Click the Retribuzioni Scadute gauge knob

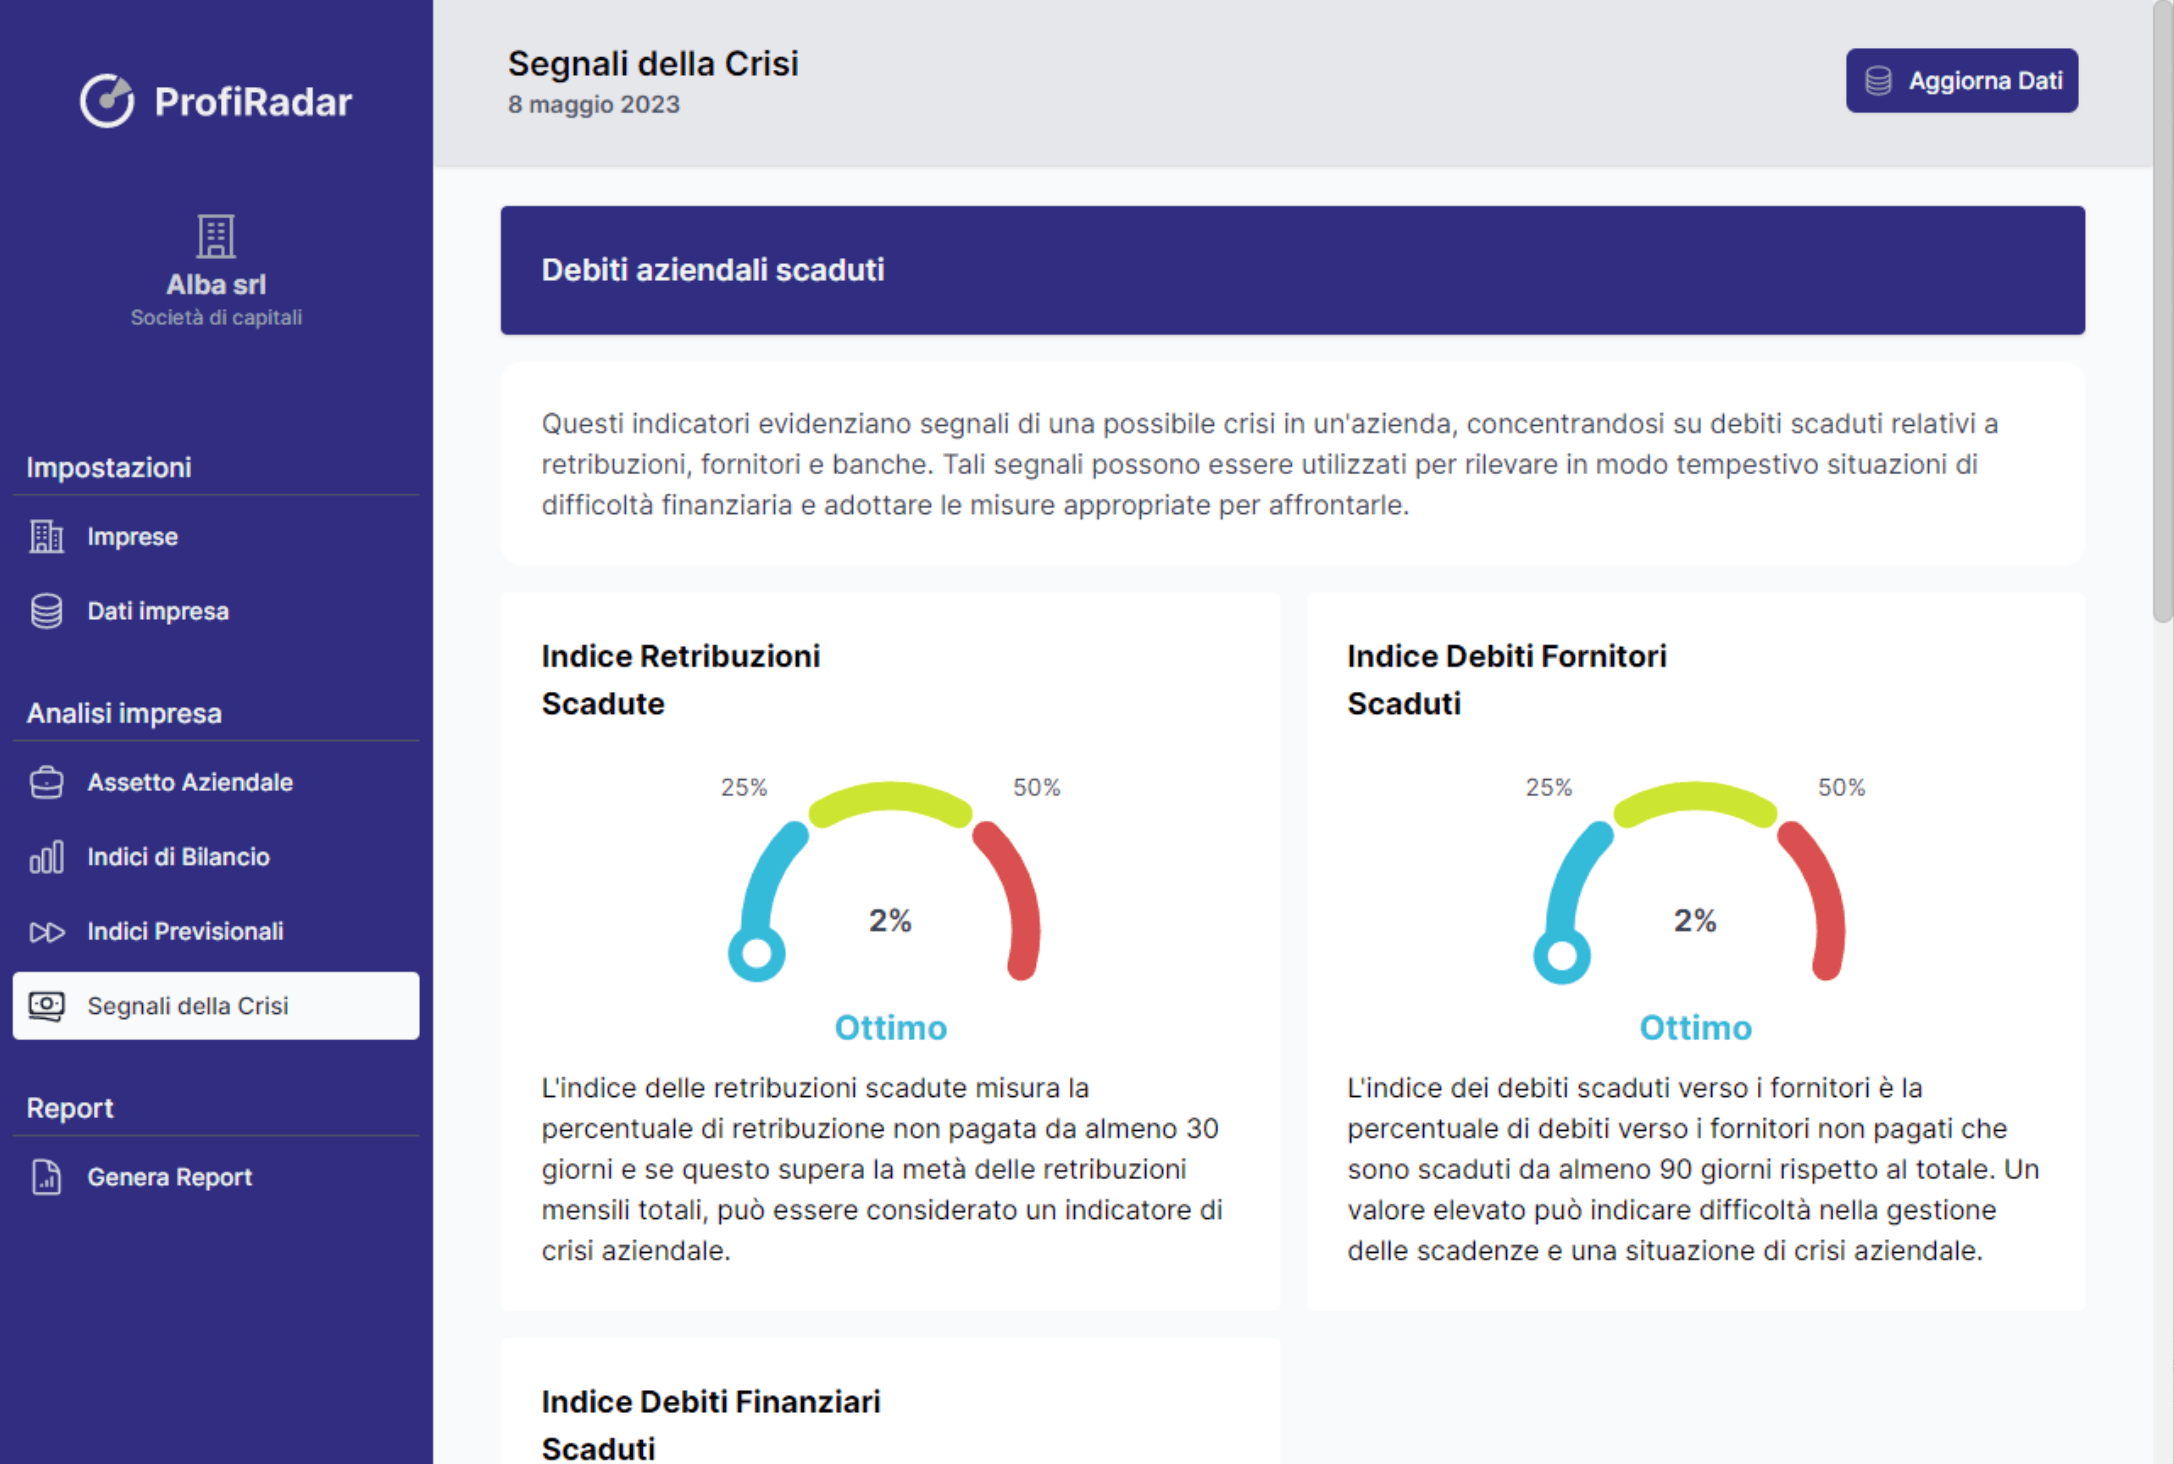click(x=757, y=953)
